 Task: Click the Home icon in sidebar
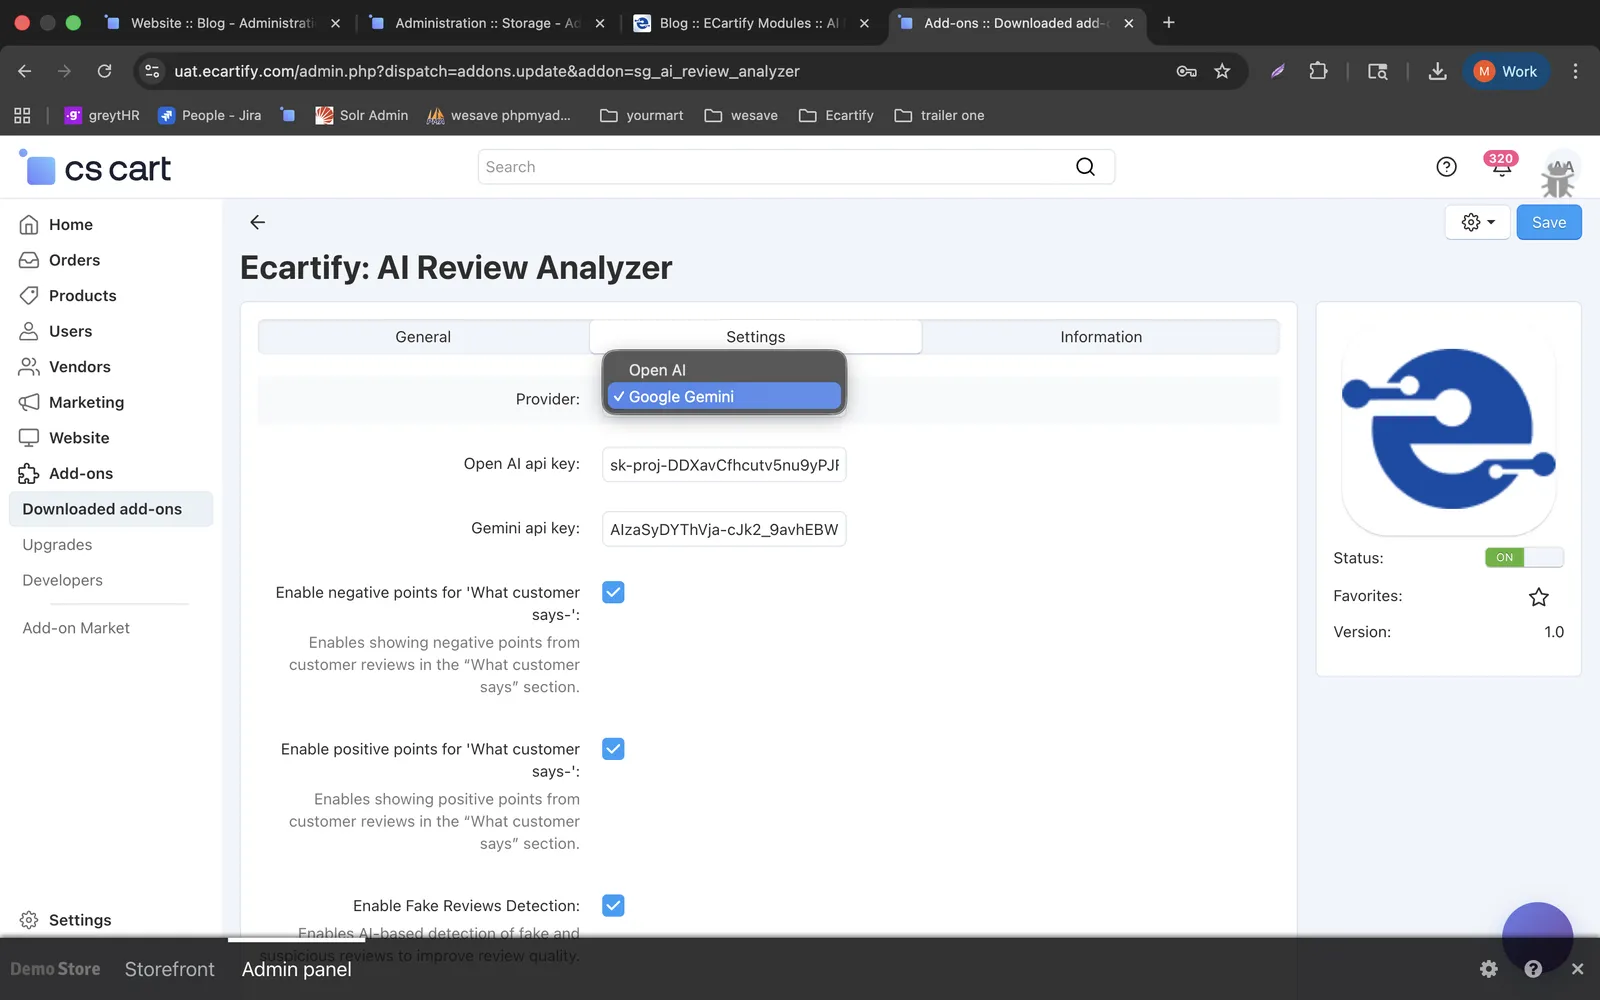29,225
